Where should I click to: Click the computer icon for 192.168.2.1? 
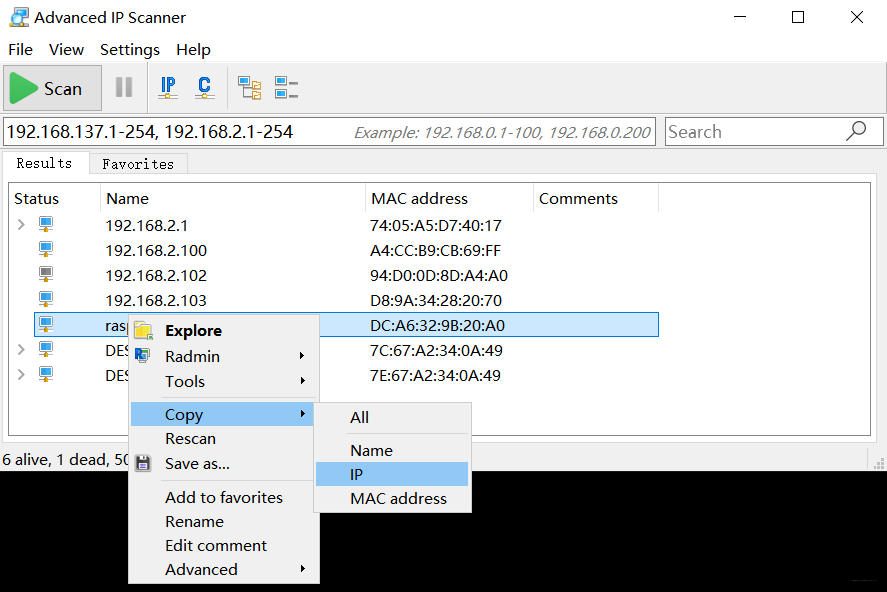point(46,224)
